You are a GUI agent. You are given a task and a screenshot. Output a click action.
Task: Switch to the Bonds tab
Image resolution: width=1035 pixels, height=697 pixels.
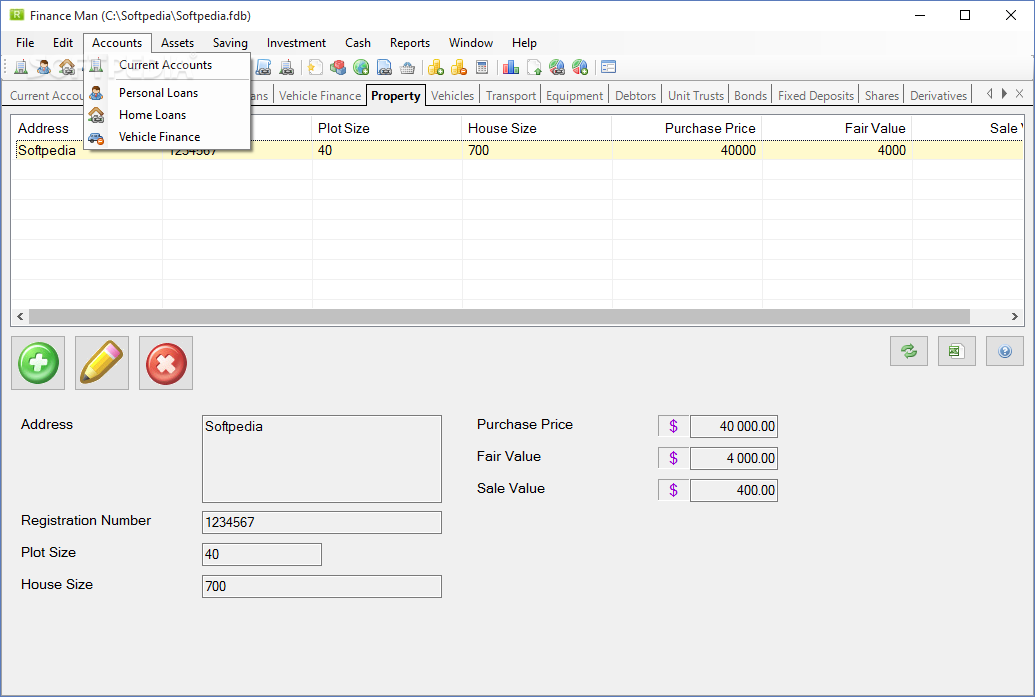tap(751, 96)
